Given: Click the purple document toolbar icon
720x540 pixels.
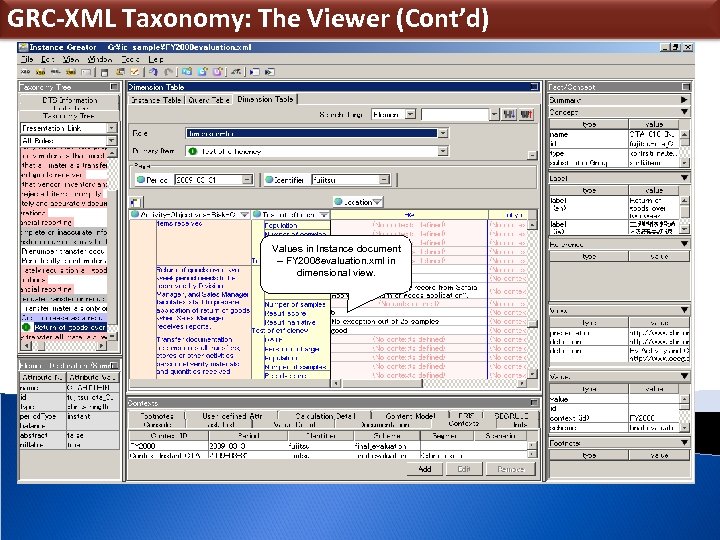Looking at the screenshot, I should (217, 72).
